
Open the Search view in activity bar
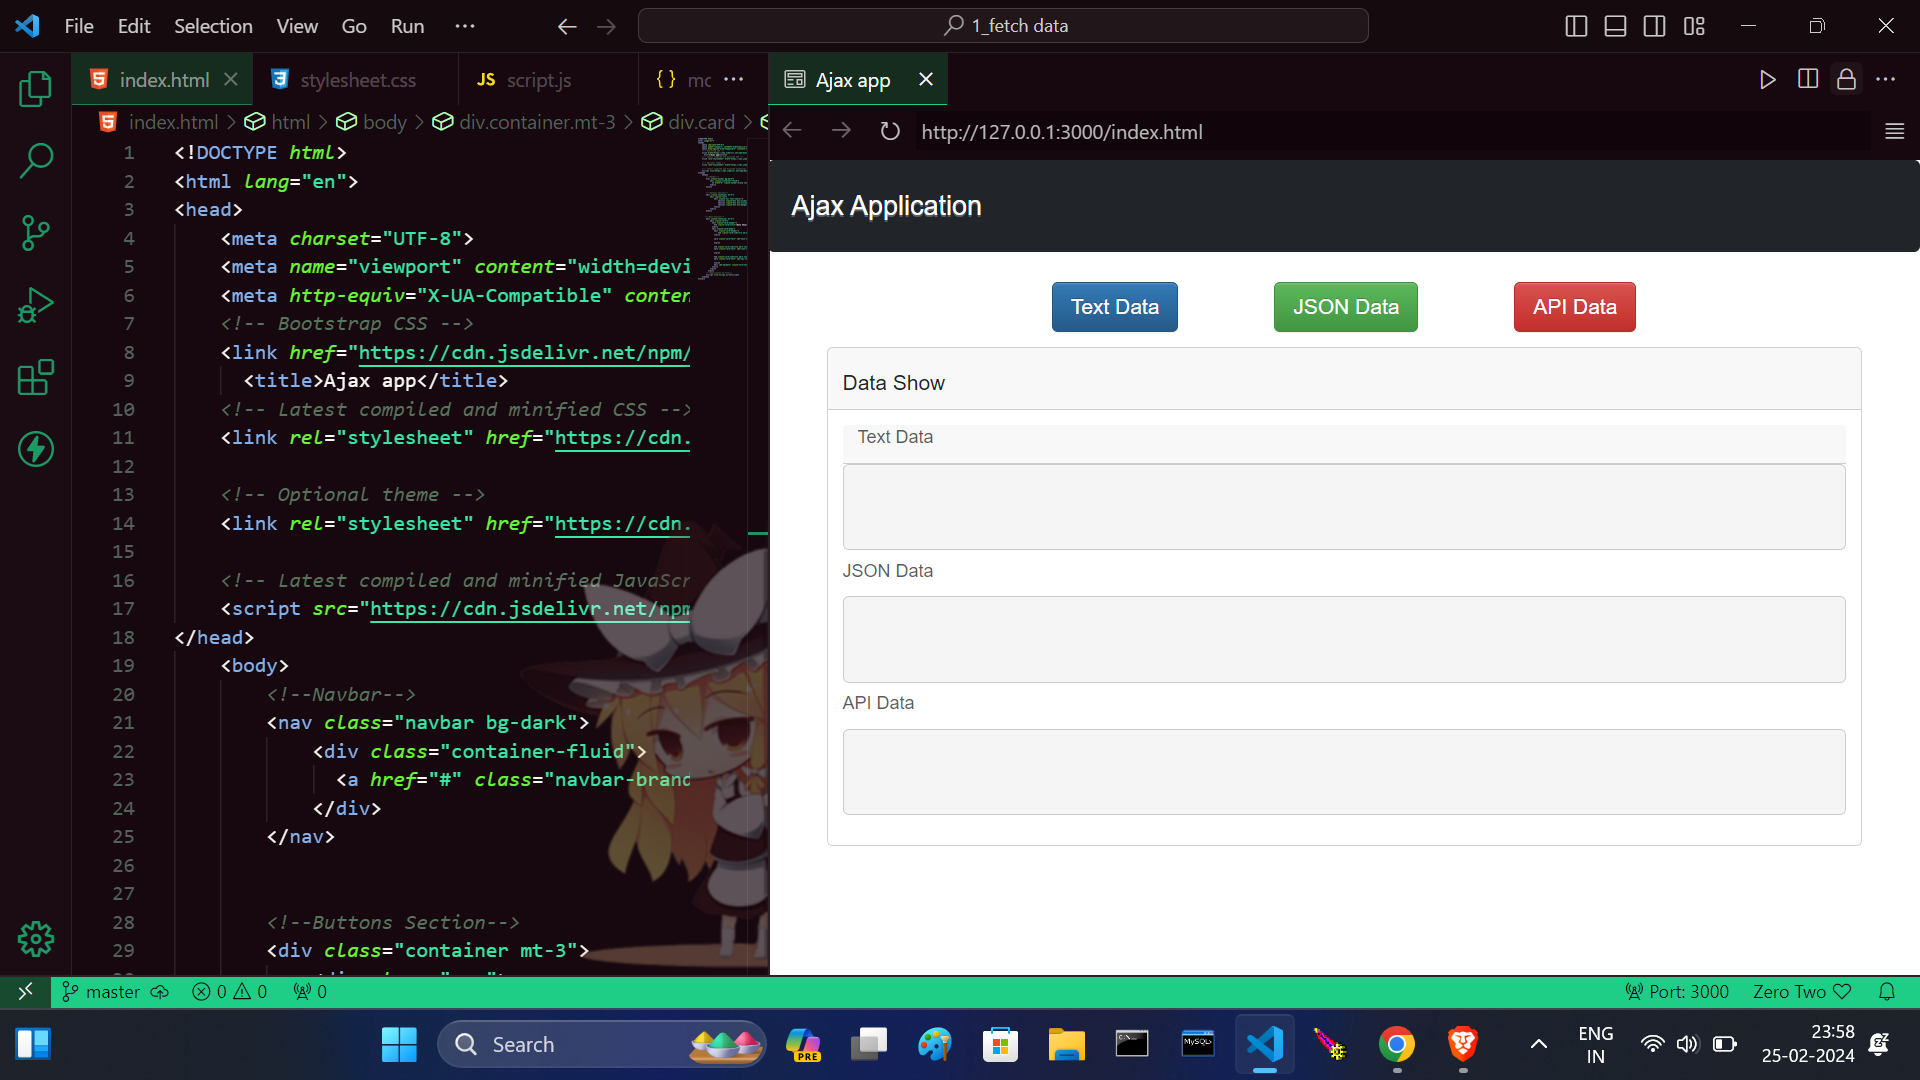[x=35, y=161]
